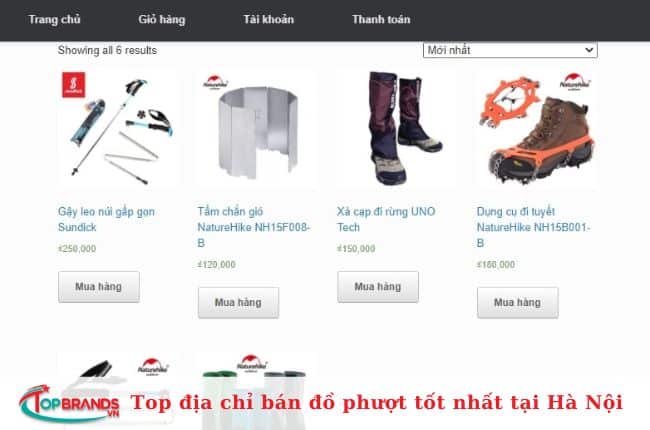The height and width of the screenshot is (430, 650).
Task: Click the TopBrands.vn logo
Action: coord(70,403)
